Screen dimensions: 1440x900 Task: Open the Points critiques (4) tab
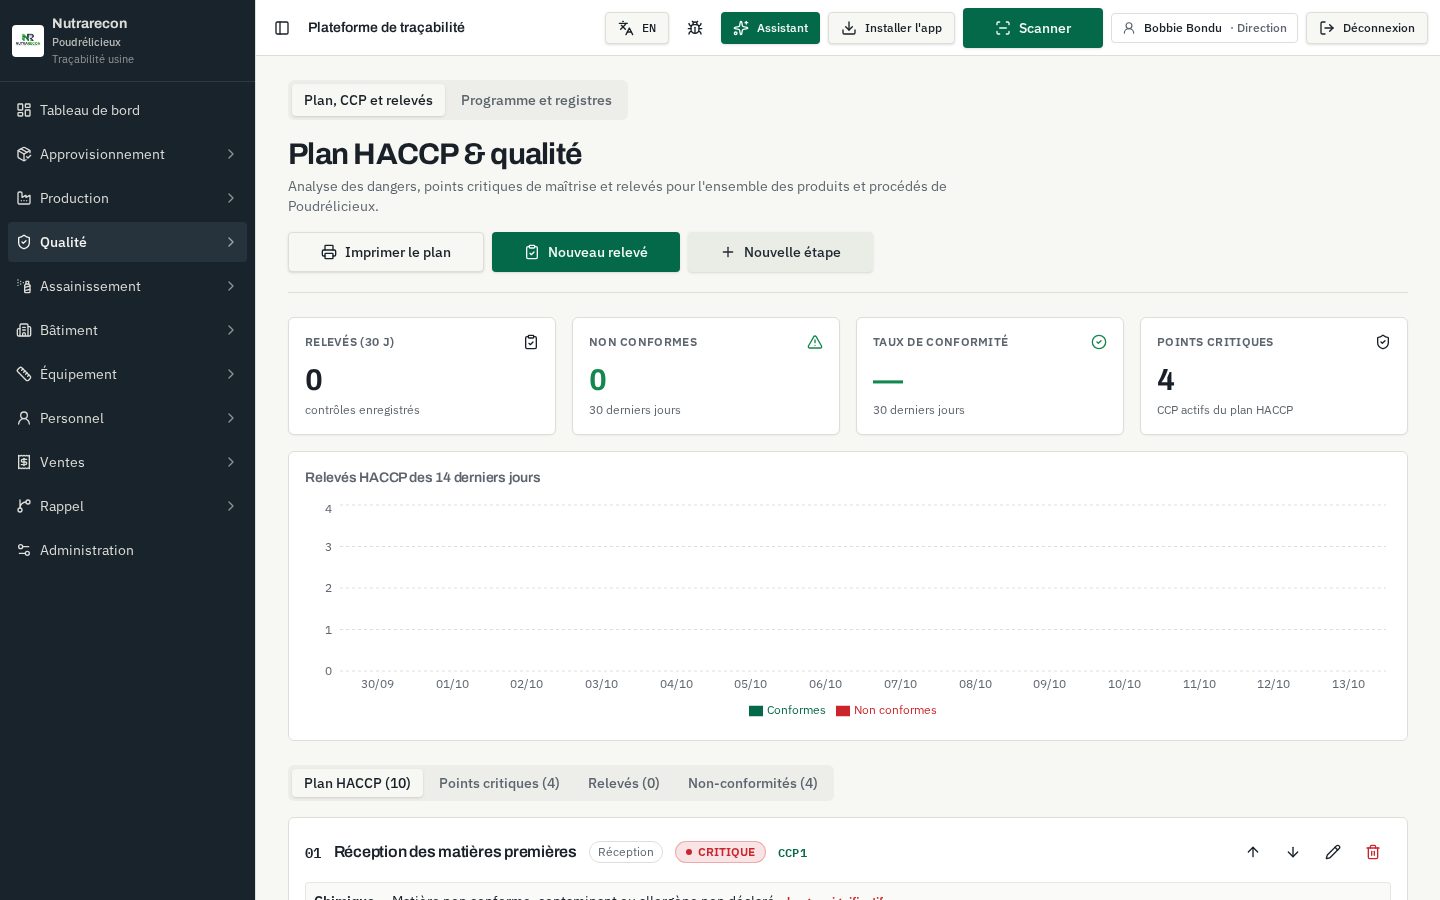[x=499, y=783]
